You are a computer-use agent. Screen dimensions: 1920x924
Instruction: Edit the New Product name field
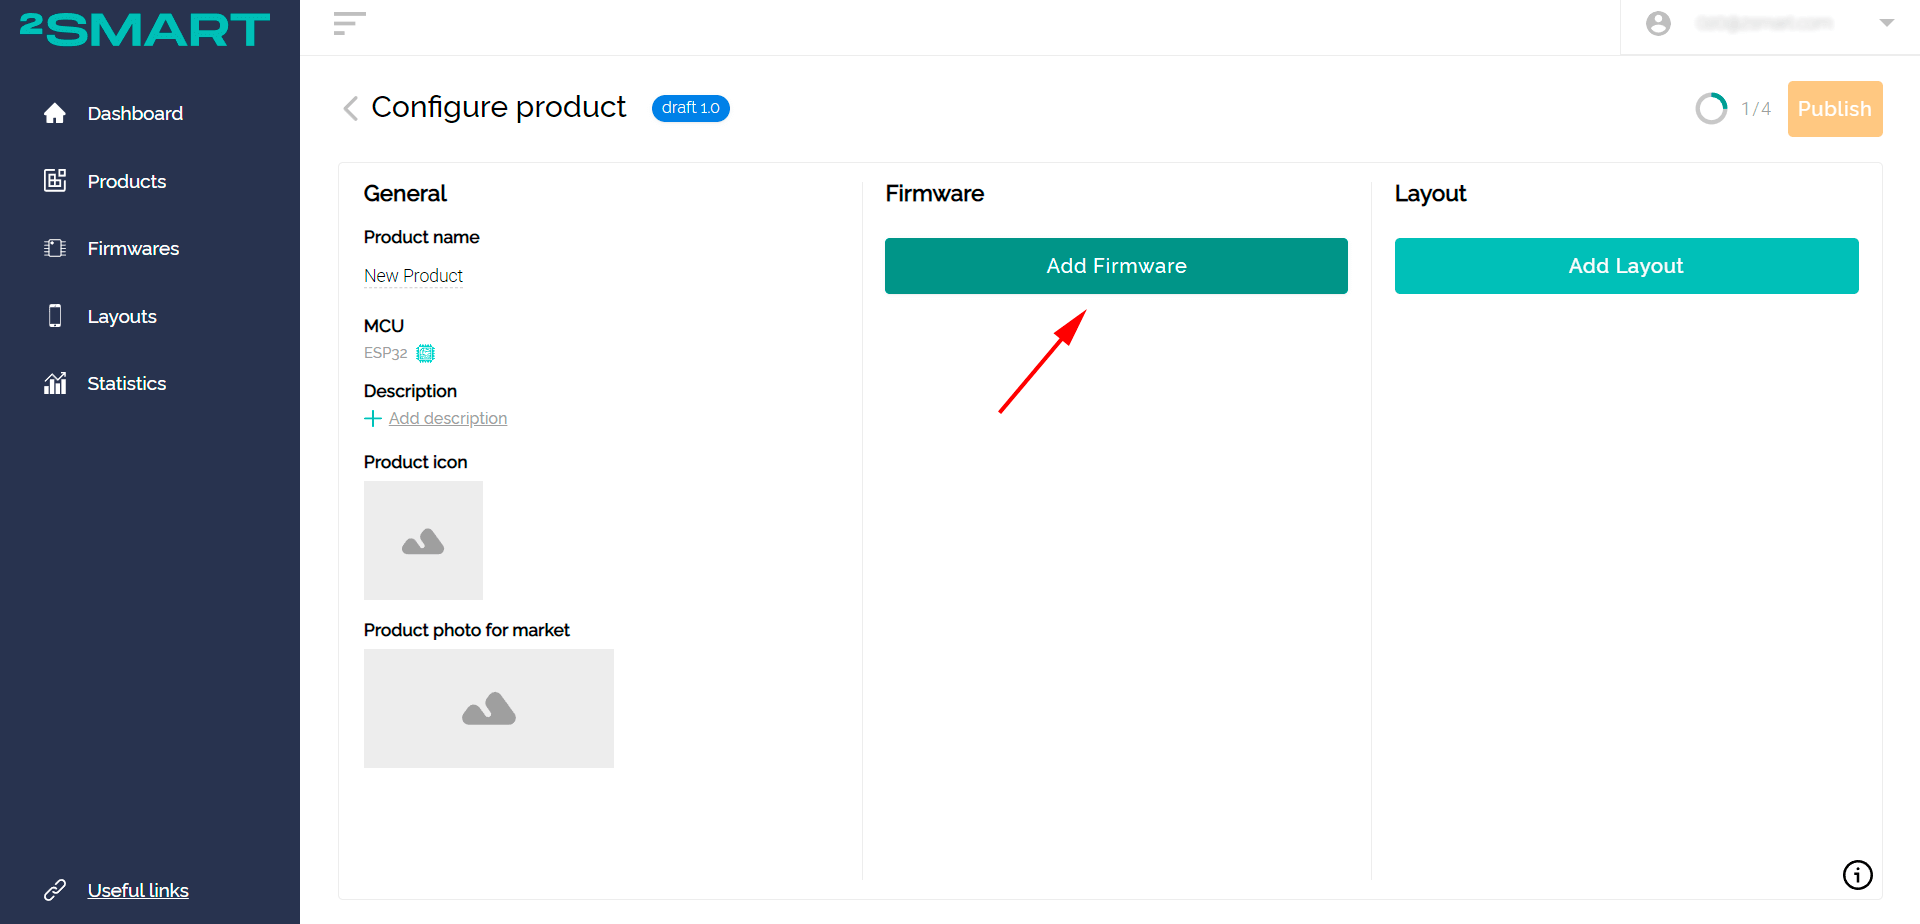[x=413, y=276]
